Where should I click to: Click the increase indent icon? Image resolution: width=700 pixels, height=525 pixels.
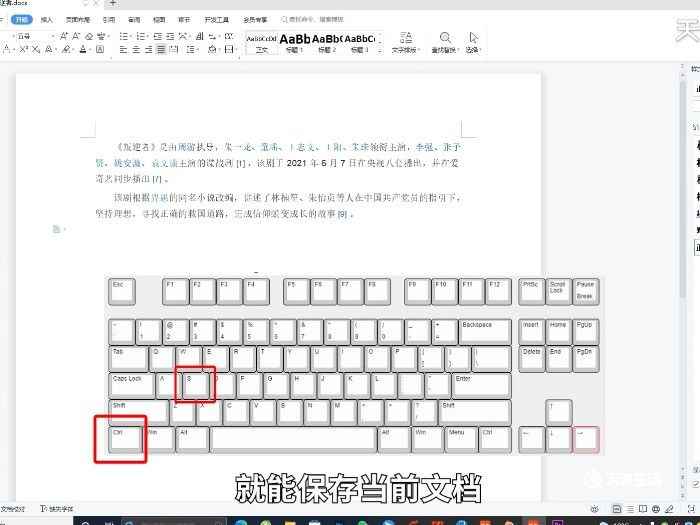pos(170,36)
